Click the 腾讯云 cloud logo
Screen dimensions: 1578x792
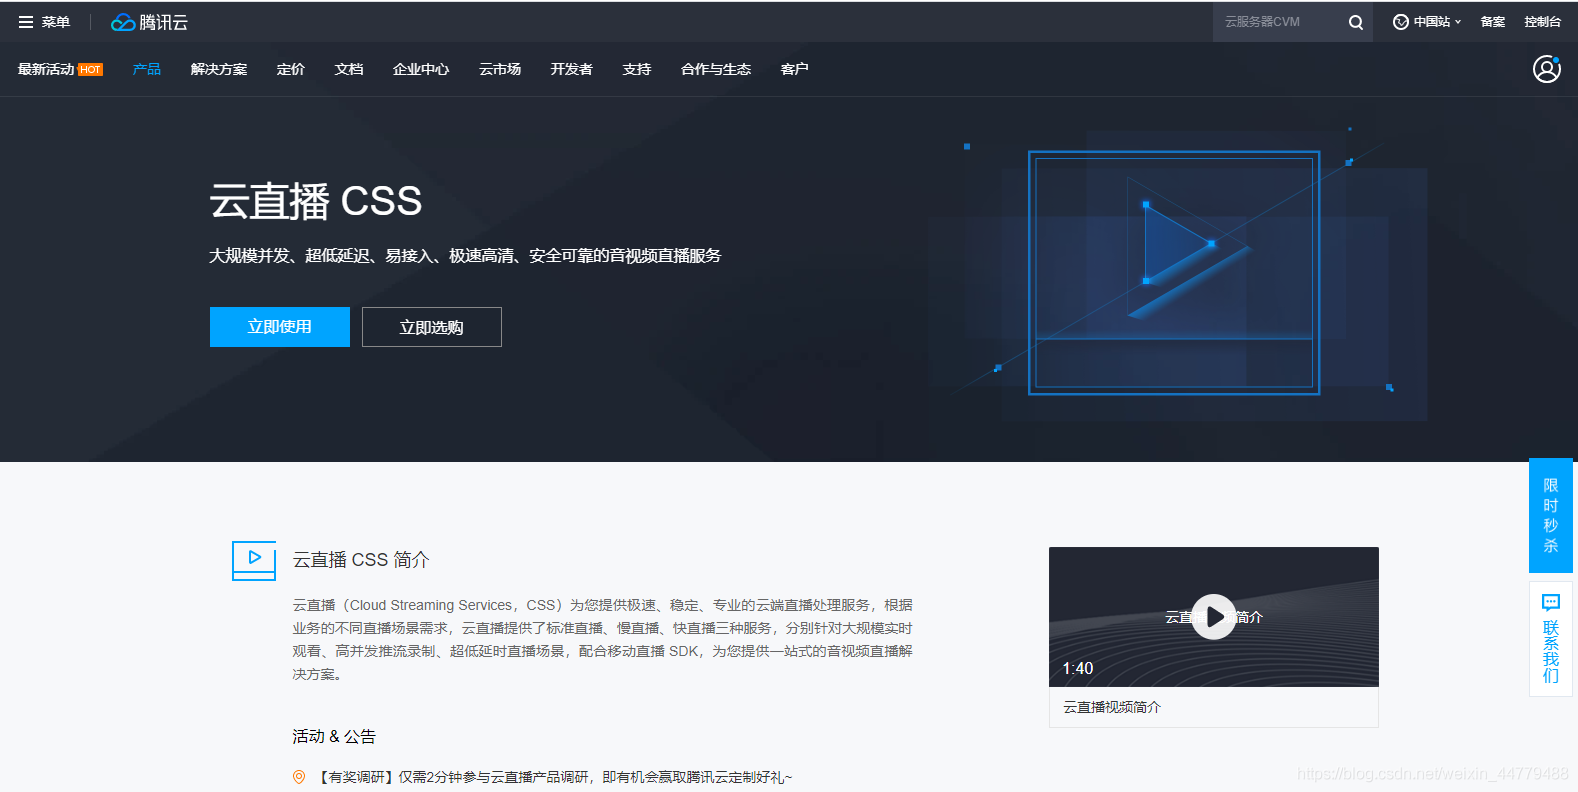click(x=149, y=22)
